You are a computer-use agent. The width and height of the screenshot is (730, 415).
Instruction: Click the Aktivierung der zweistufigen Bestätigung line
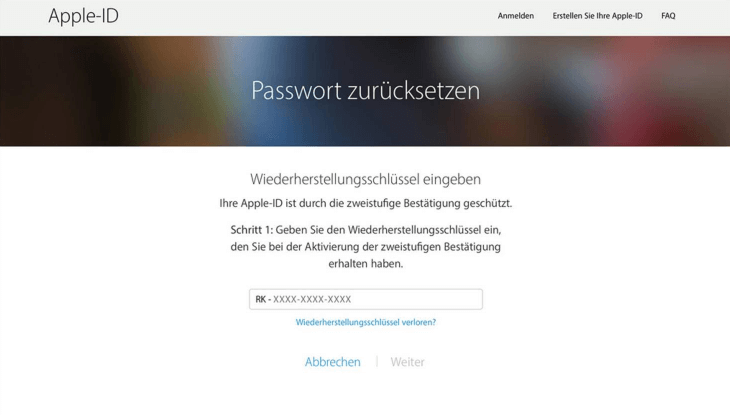365,247
